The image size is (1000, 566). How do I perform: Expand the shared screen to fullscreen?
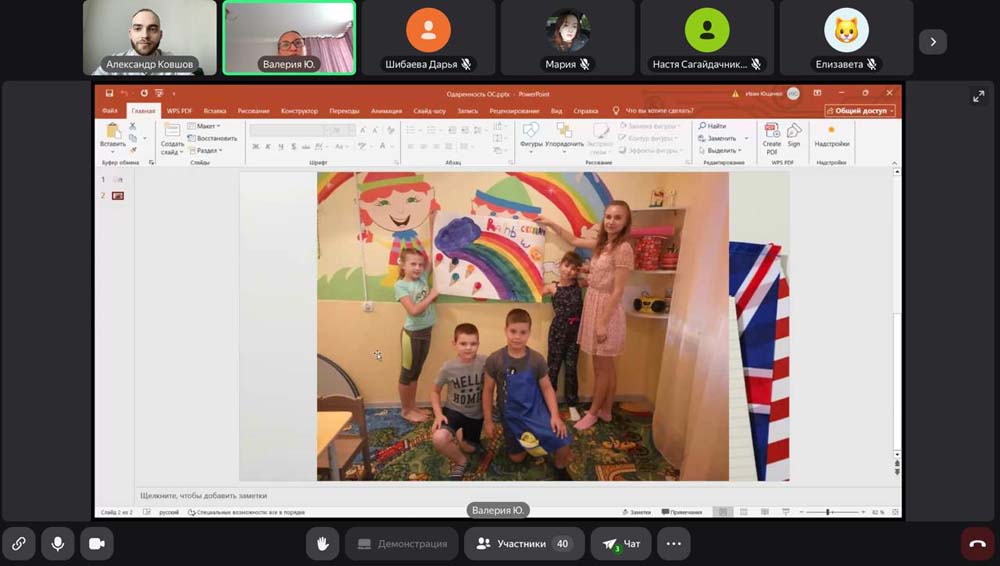[x=978, y=97]
